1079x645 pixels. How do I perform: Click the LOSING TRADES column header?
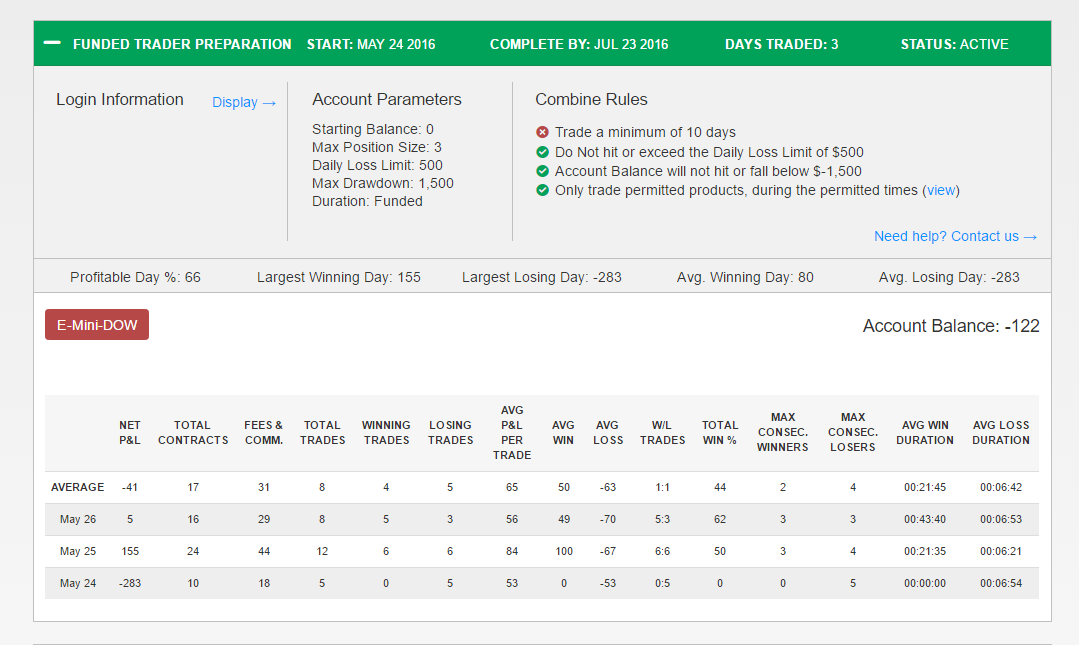[x=450, y=432]
